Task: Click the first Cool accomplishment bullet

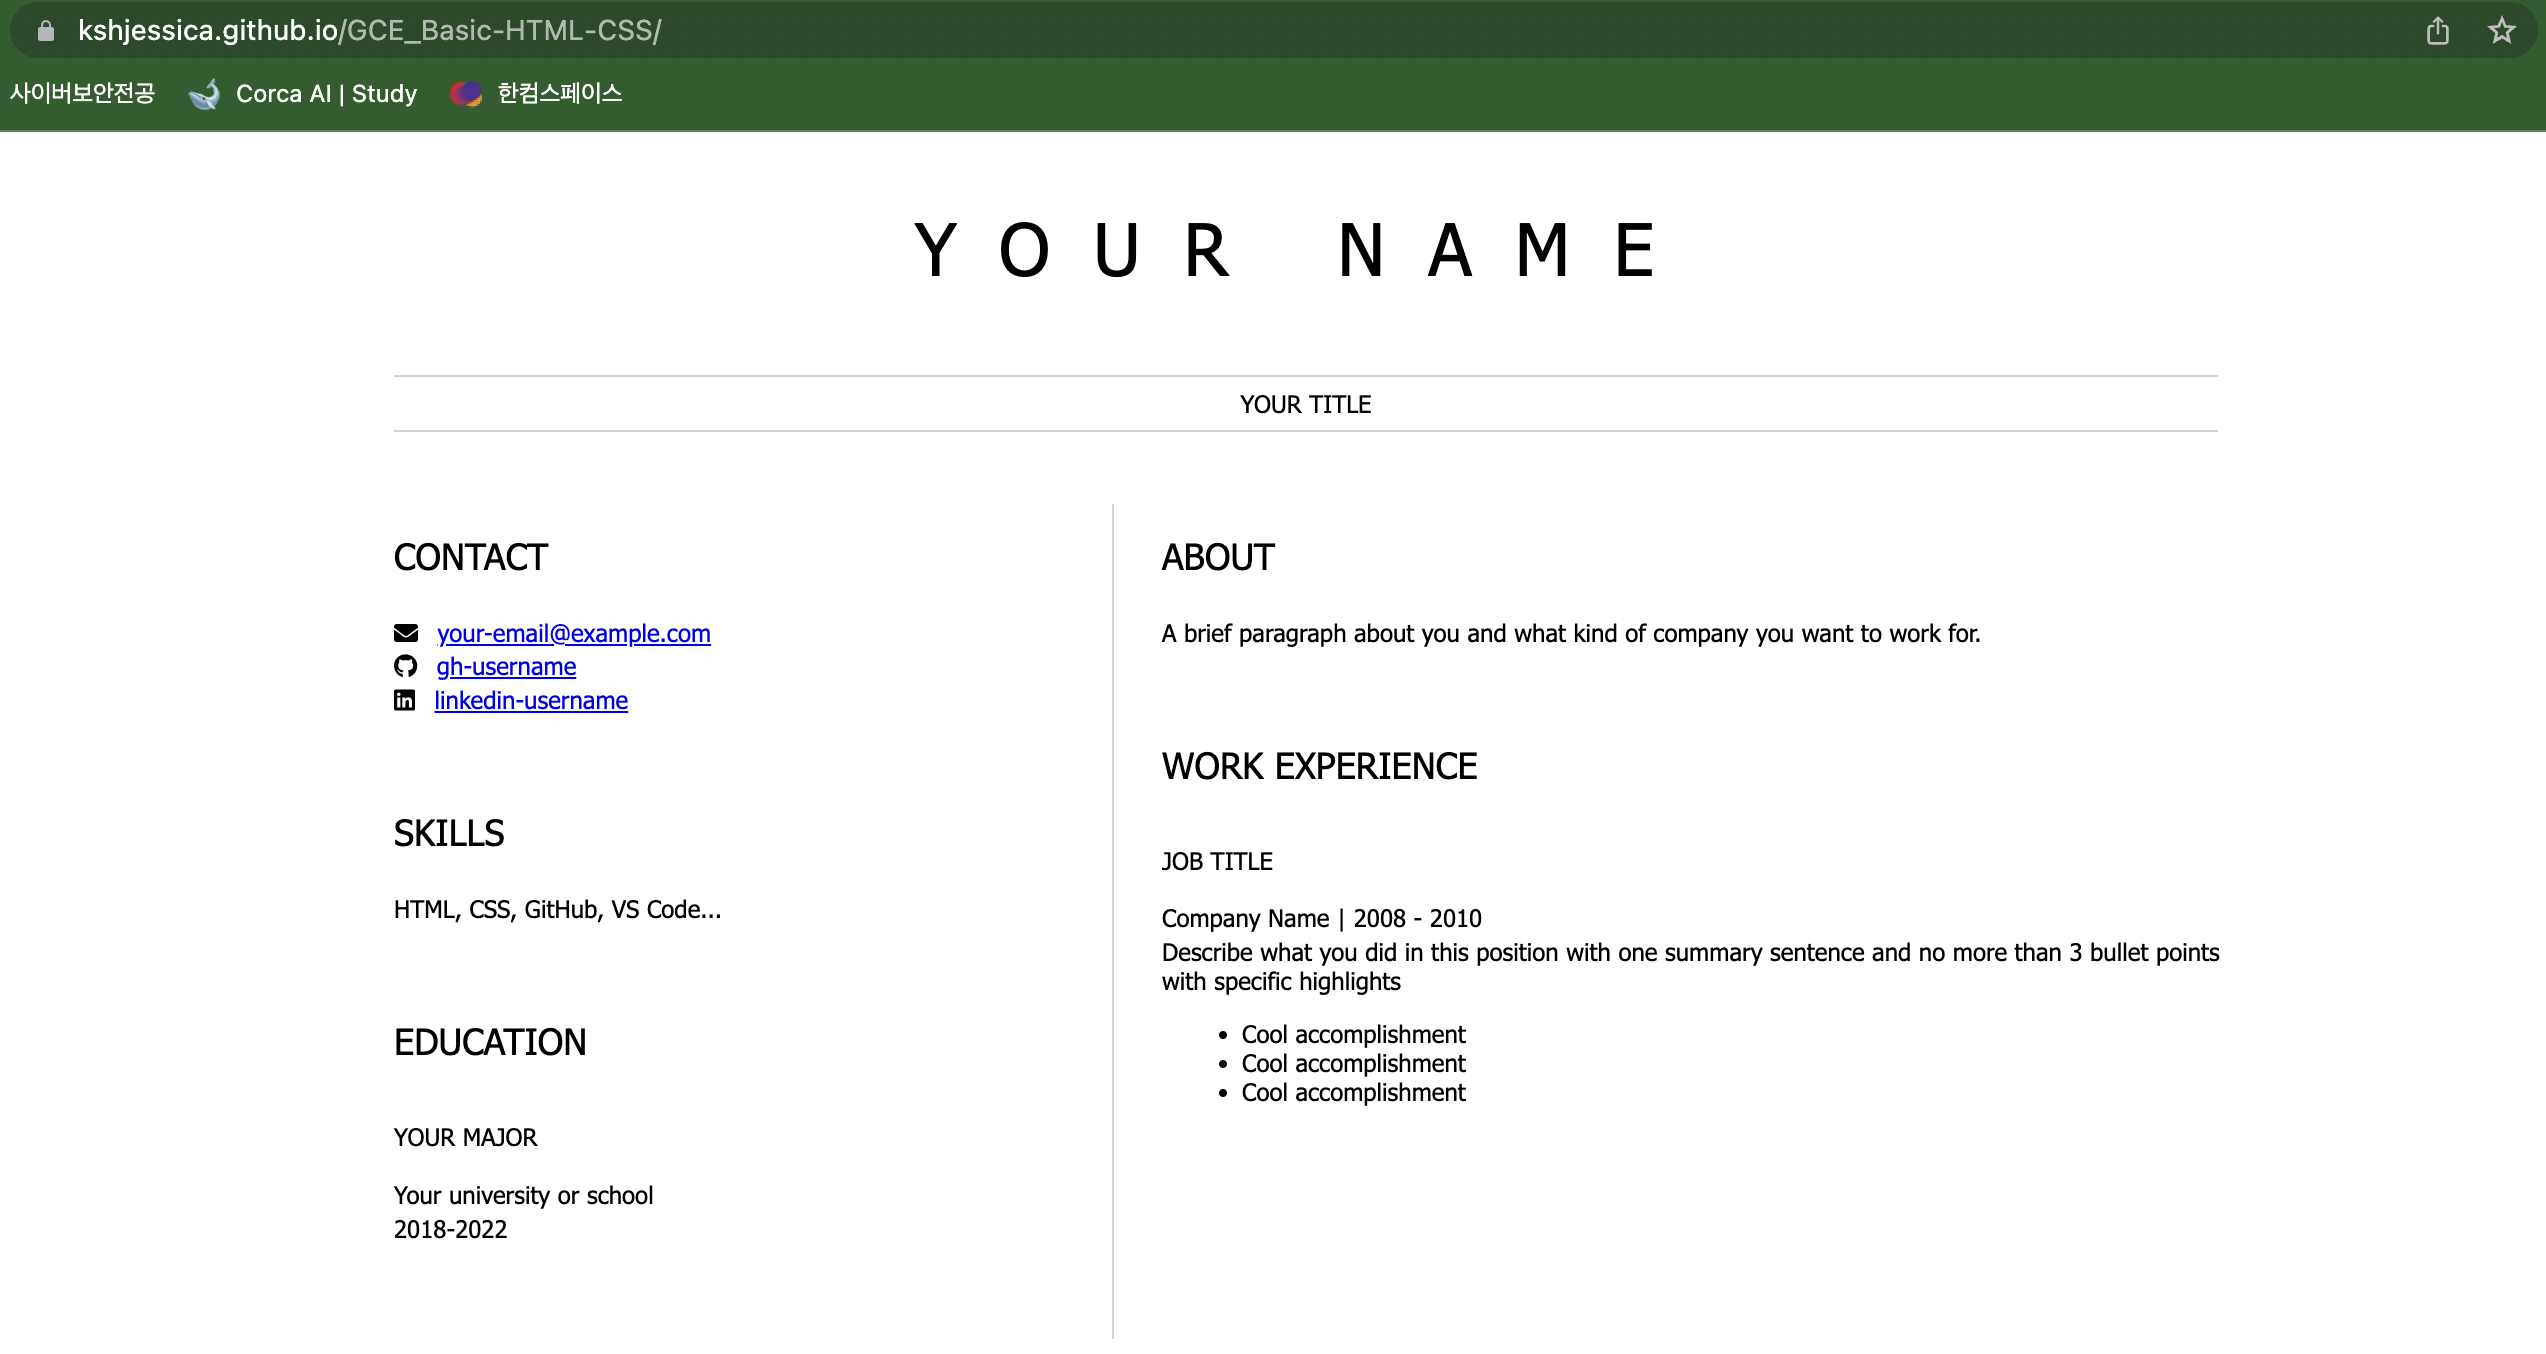Action: click(1352, 1035)
